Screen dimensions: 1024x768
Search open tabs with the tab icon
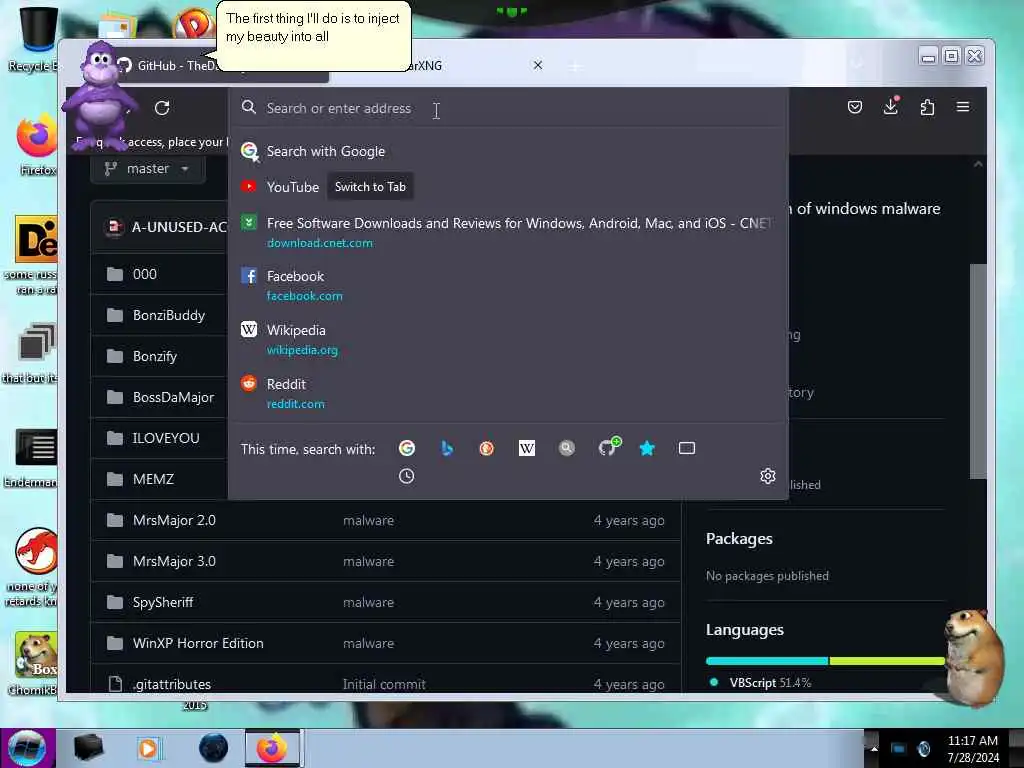coord(686,448)
